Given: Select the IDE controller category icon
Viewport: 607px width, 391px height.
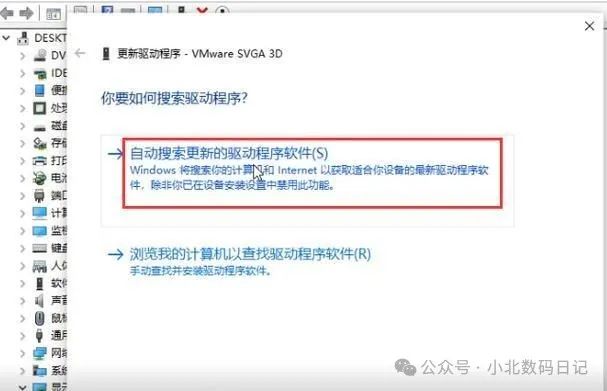Looking at the screenshot, I should tap(39, 73).
